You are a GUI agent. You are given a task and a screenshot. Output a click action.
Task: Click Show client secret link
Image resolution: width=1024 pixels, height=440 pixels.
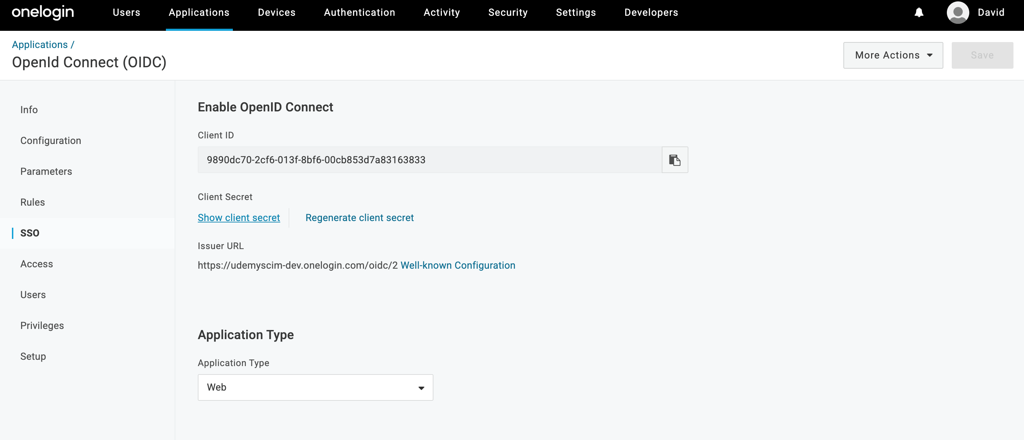239,218
